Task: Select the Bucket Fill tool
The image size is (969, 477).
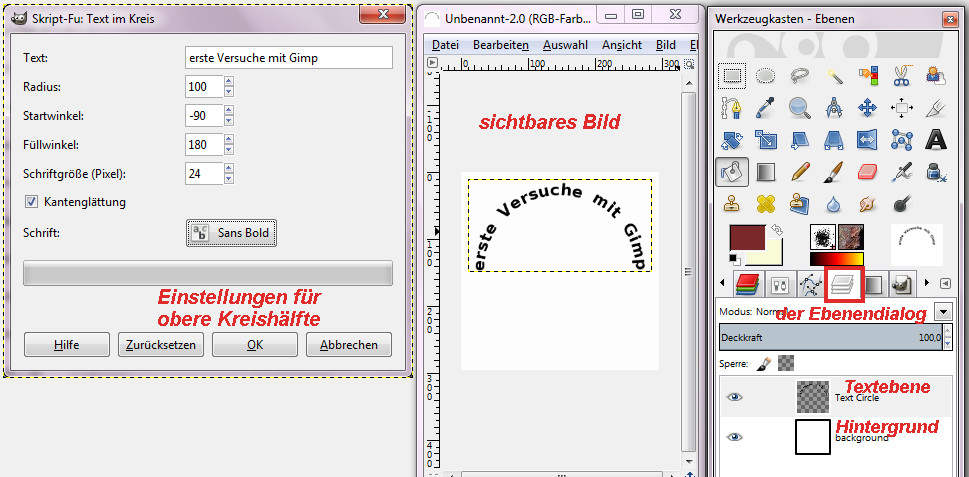Action: tap(732, 172)
